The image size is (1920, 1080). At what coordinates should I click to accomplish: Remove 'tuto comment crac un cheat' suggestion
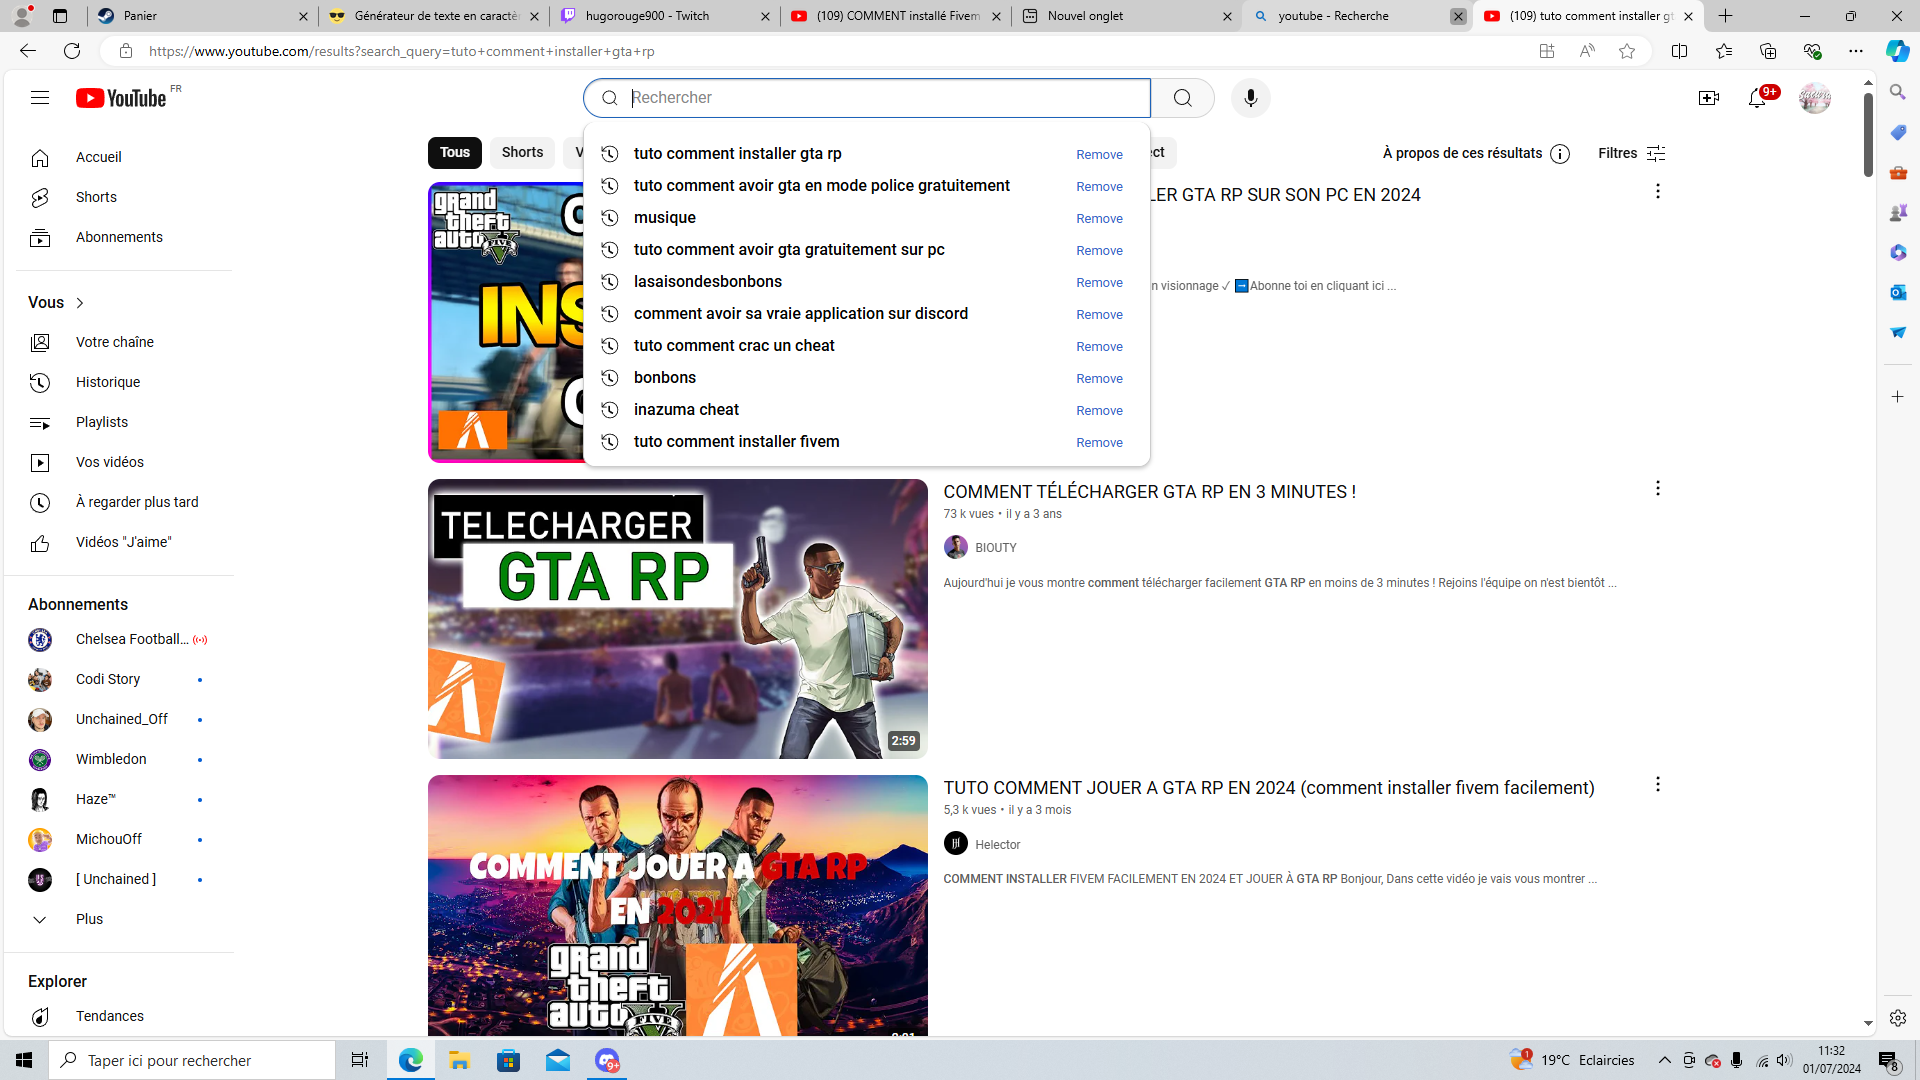(1099, 347)
